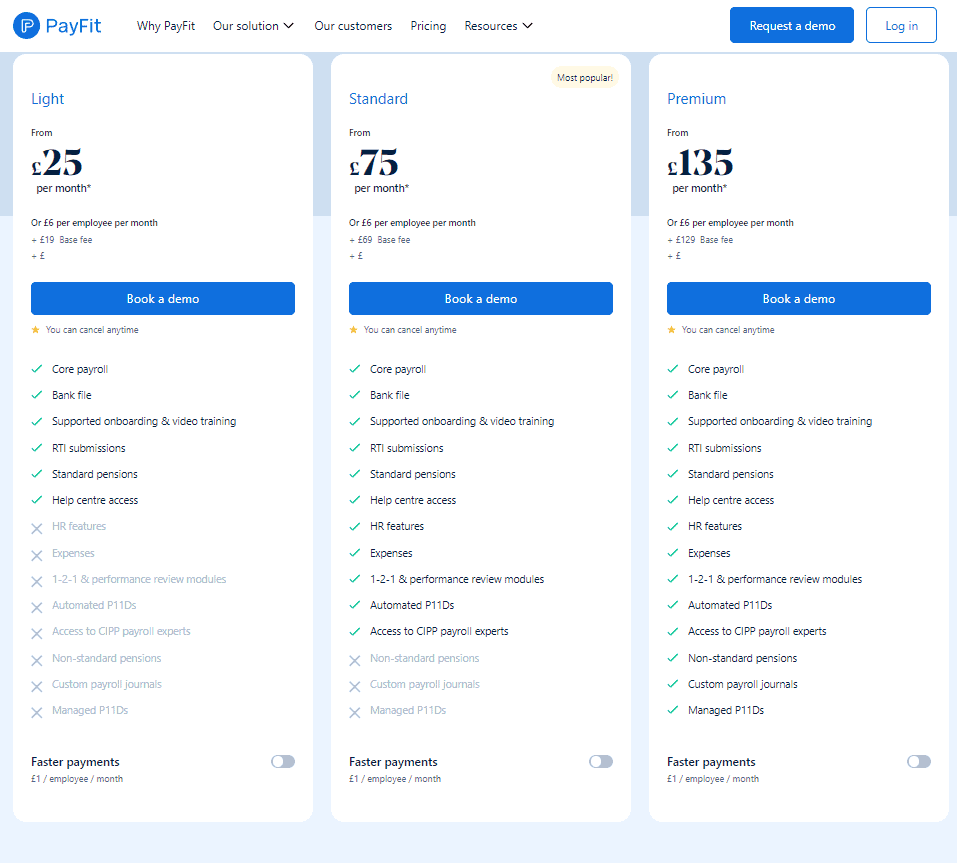Open the Resources dropdown menu
This screenshot has height=863, width=957.
click(498, 26)
